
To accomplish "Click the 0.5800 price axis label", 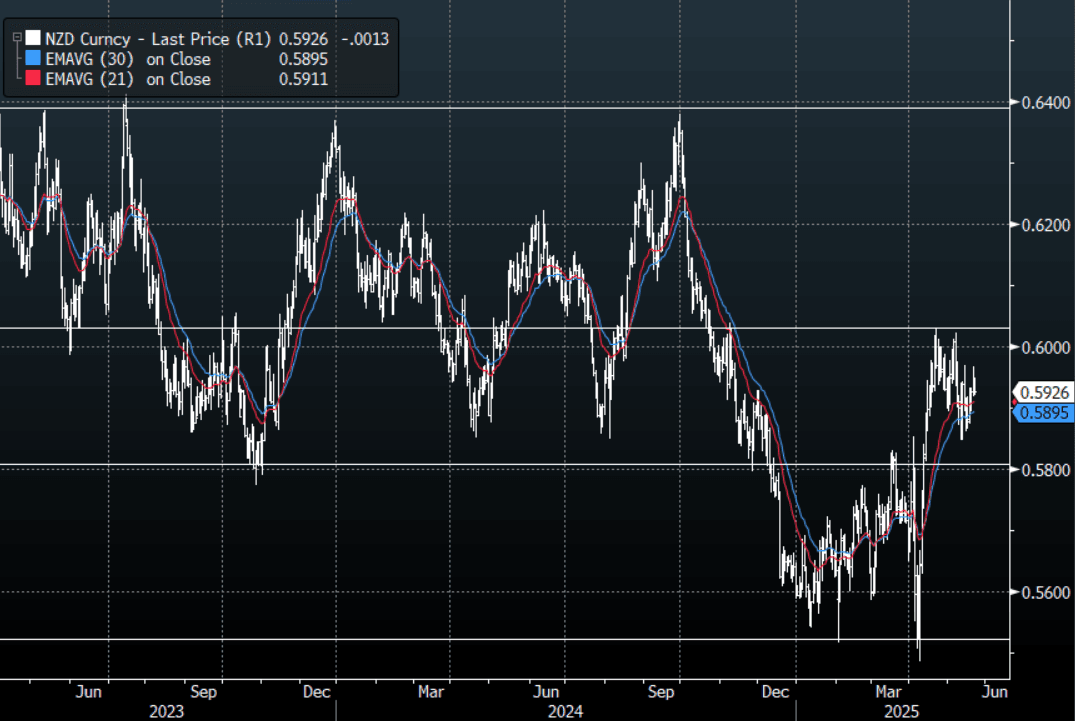I will [x=1042, y=469].
